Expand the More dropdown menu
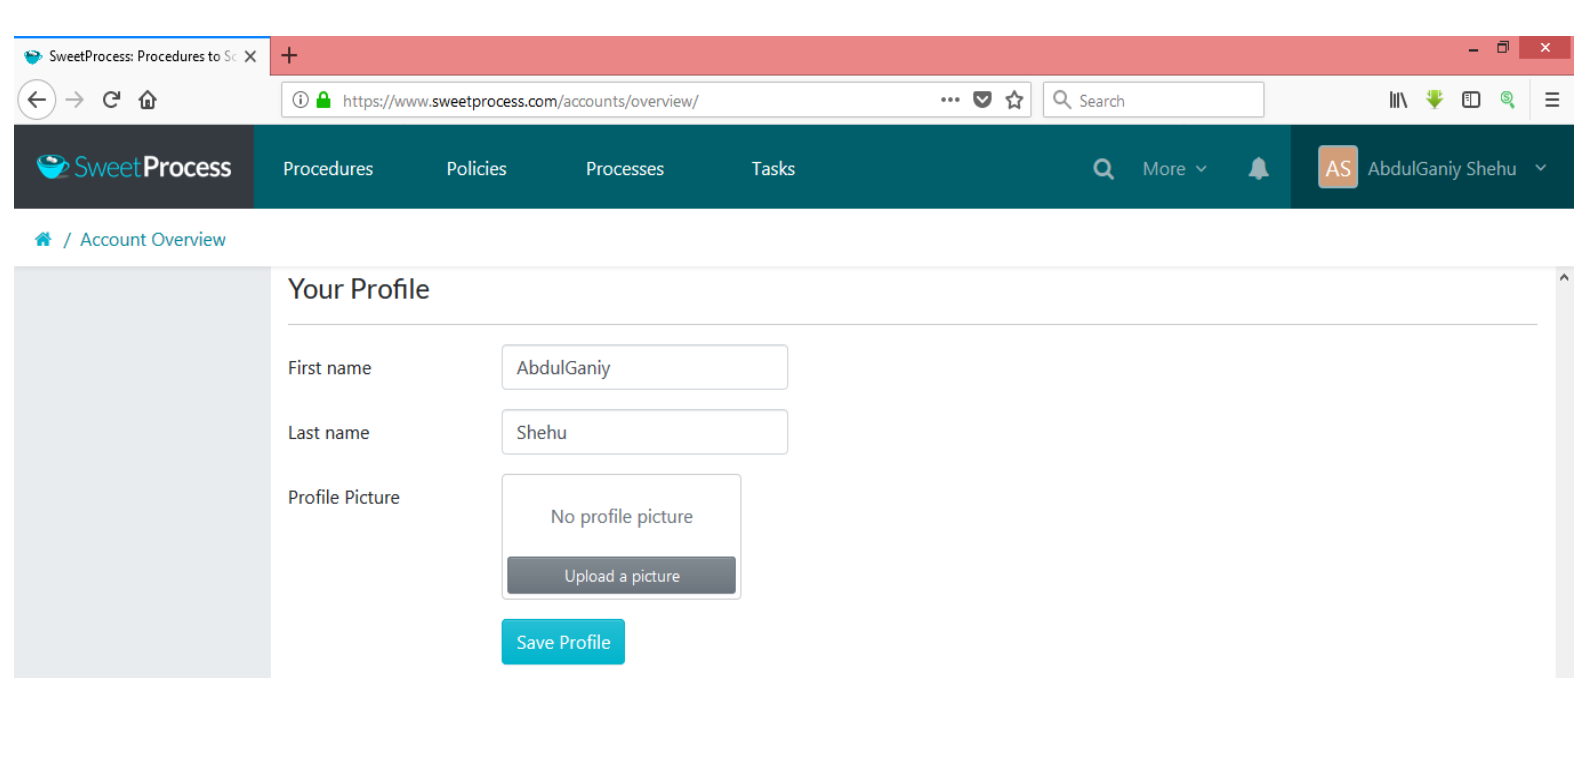The image size is (1591, 762). coord(1174,169)
